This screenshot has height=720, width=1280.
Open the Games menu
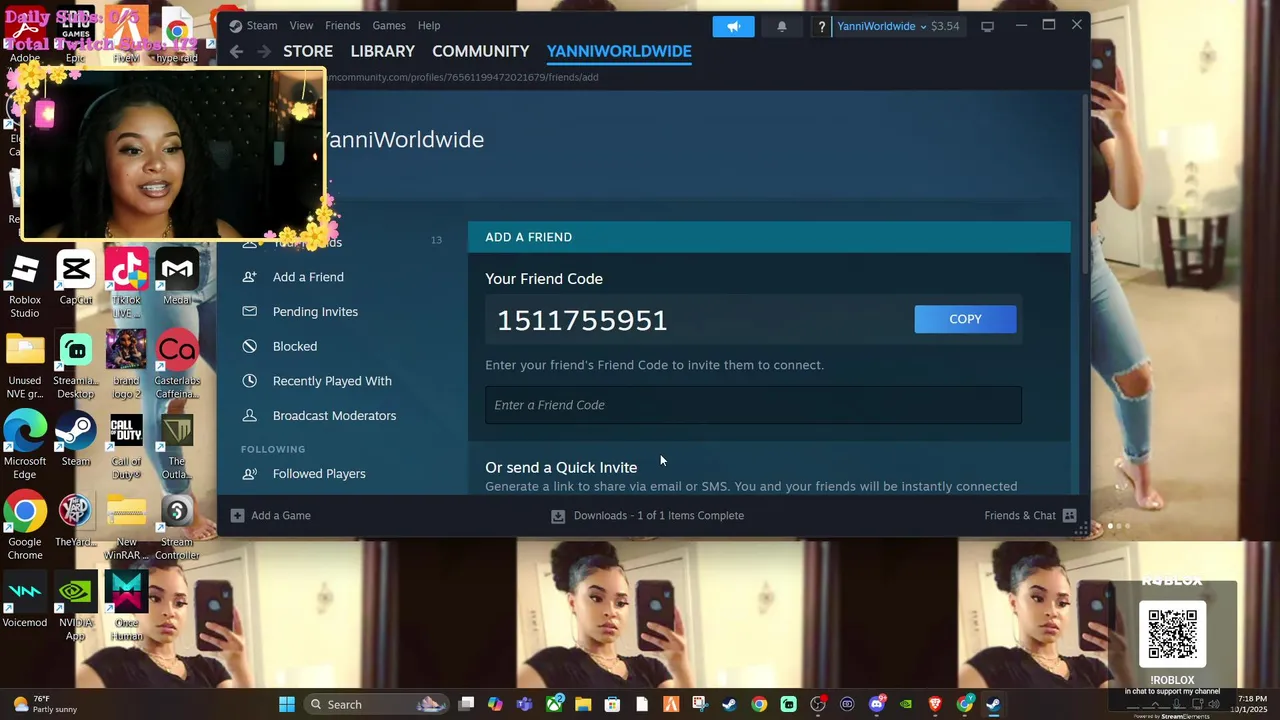[x=389, y=26]
